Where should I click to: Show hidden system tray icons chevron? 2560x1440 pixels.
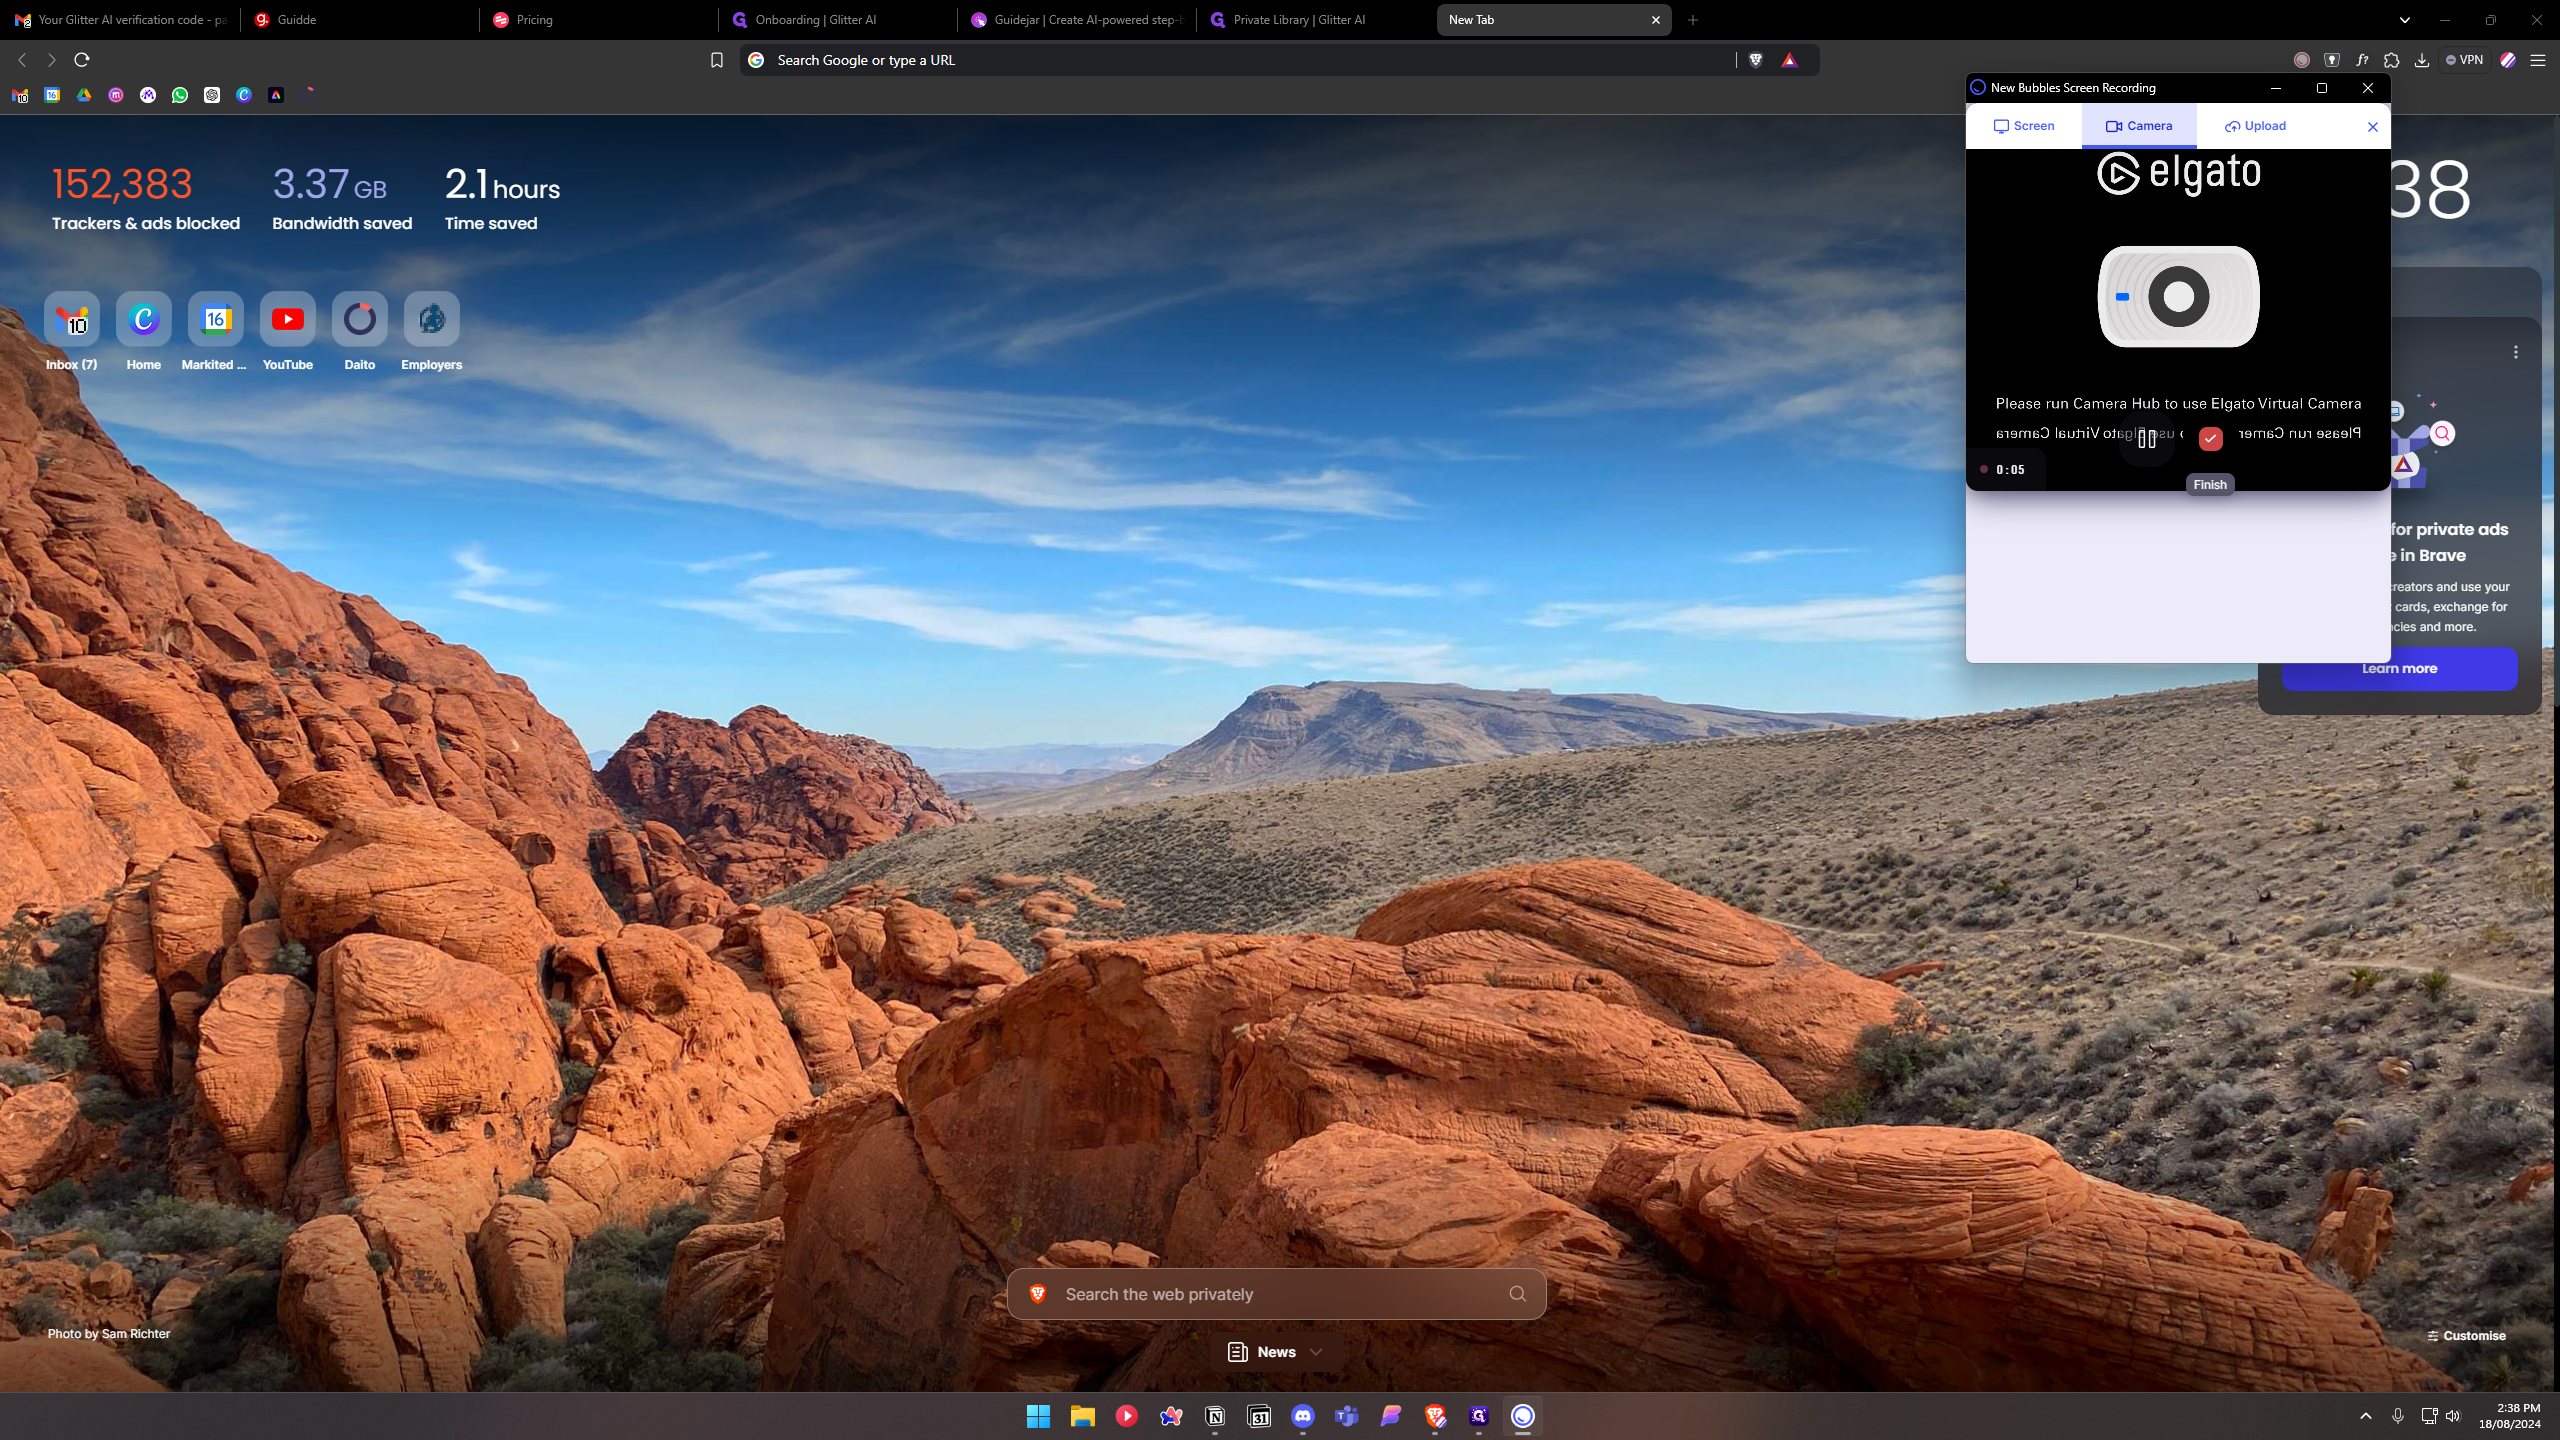pos(2365,1416)
